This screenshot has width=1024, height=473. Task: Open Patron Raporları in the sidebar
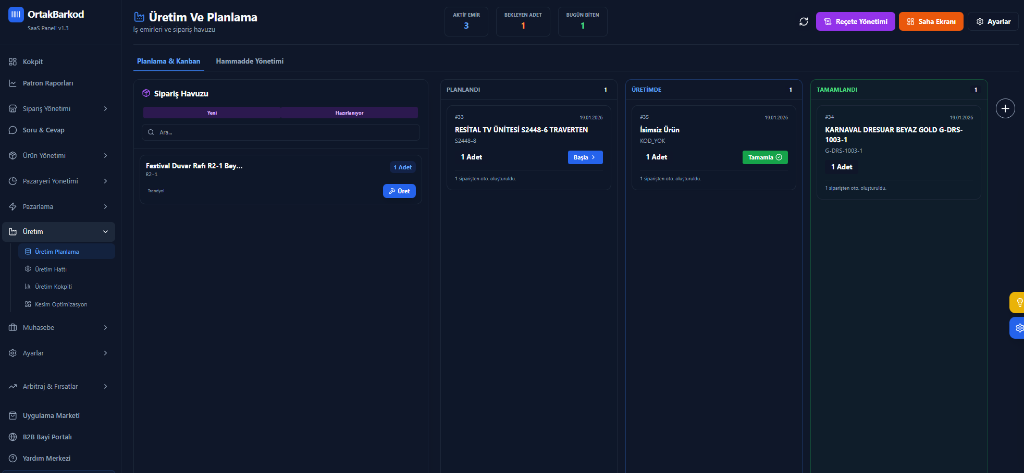click(48, 83)
